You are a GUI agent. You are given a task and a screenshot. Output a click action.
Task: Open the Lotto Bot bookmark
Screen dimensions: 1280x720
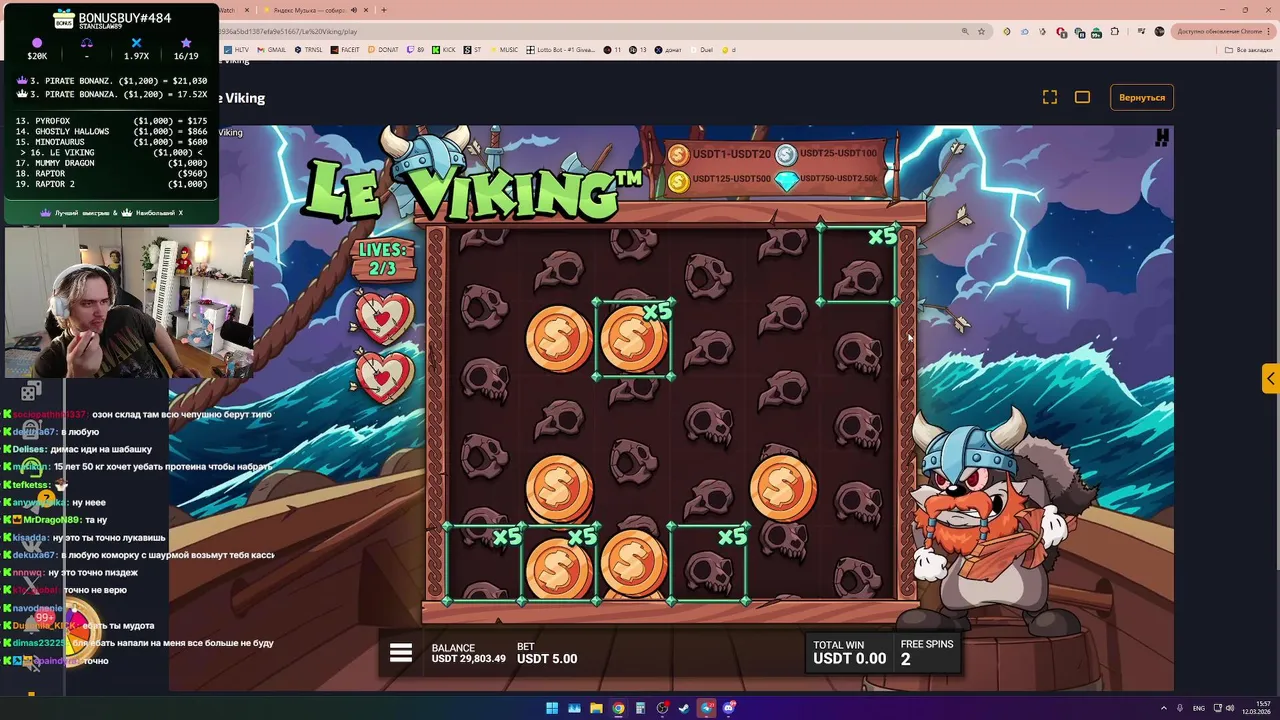click(x=561, y=49)
